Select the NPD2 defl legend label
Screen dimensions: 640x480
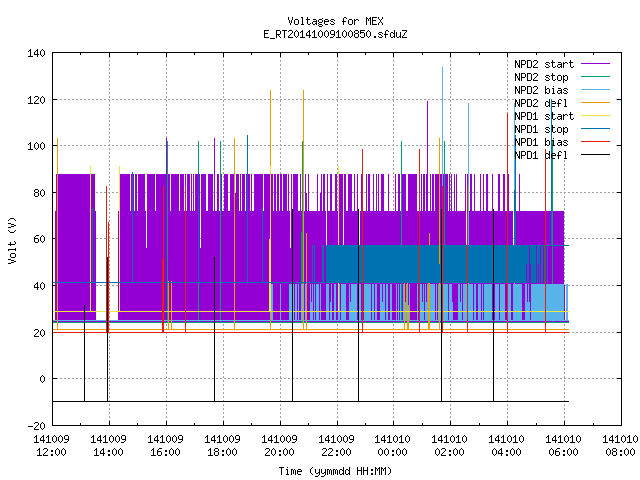click(x=541, y=103)
